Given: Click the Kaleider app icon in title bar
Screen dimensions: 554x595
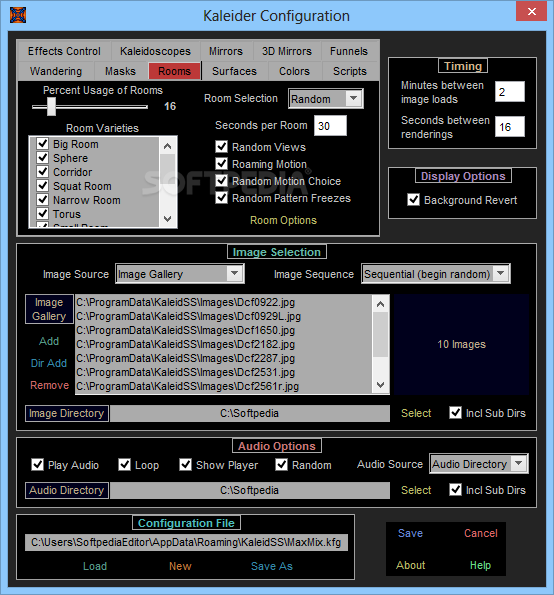Looking at the screenshot, I should 18,15.
